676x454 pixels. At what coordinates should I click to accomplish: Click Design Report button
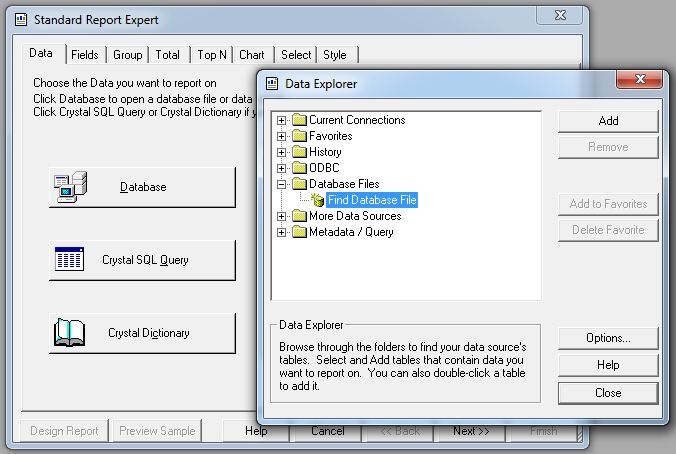pos(64,431)
